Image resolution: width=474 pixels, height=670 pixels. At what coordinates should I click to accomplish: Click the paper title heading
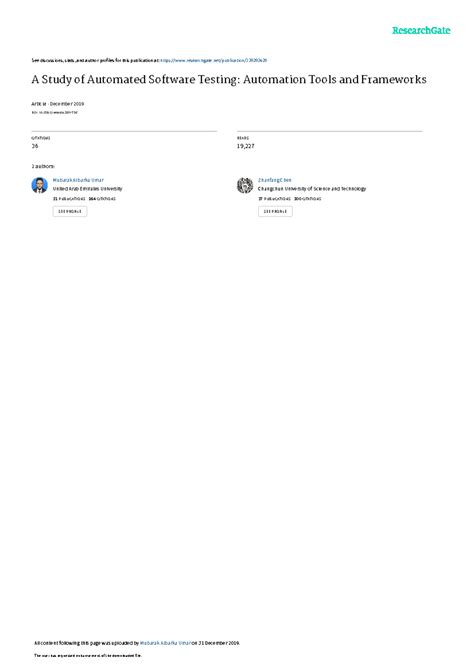[x=229, y=79]
